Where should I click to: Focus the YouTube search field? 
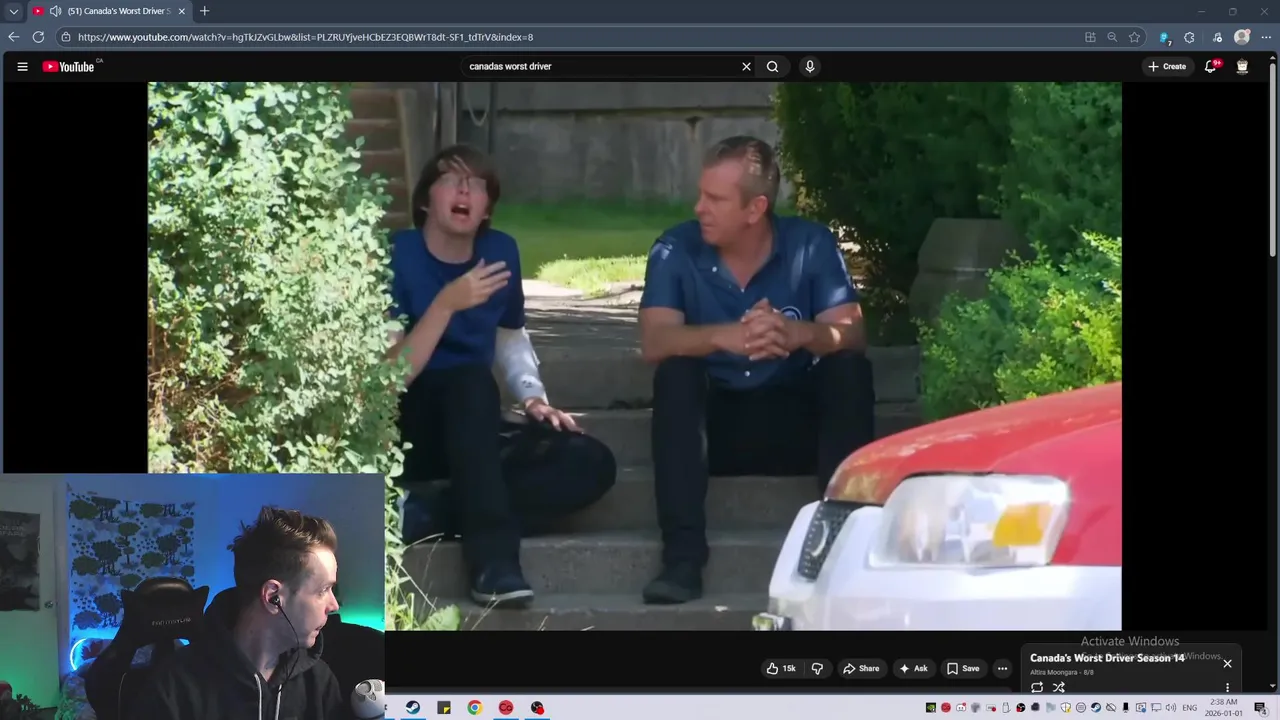click(600, 67)
